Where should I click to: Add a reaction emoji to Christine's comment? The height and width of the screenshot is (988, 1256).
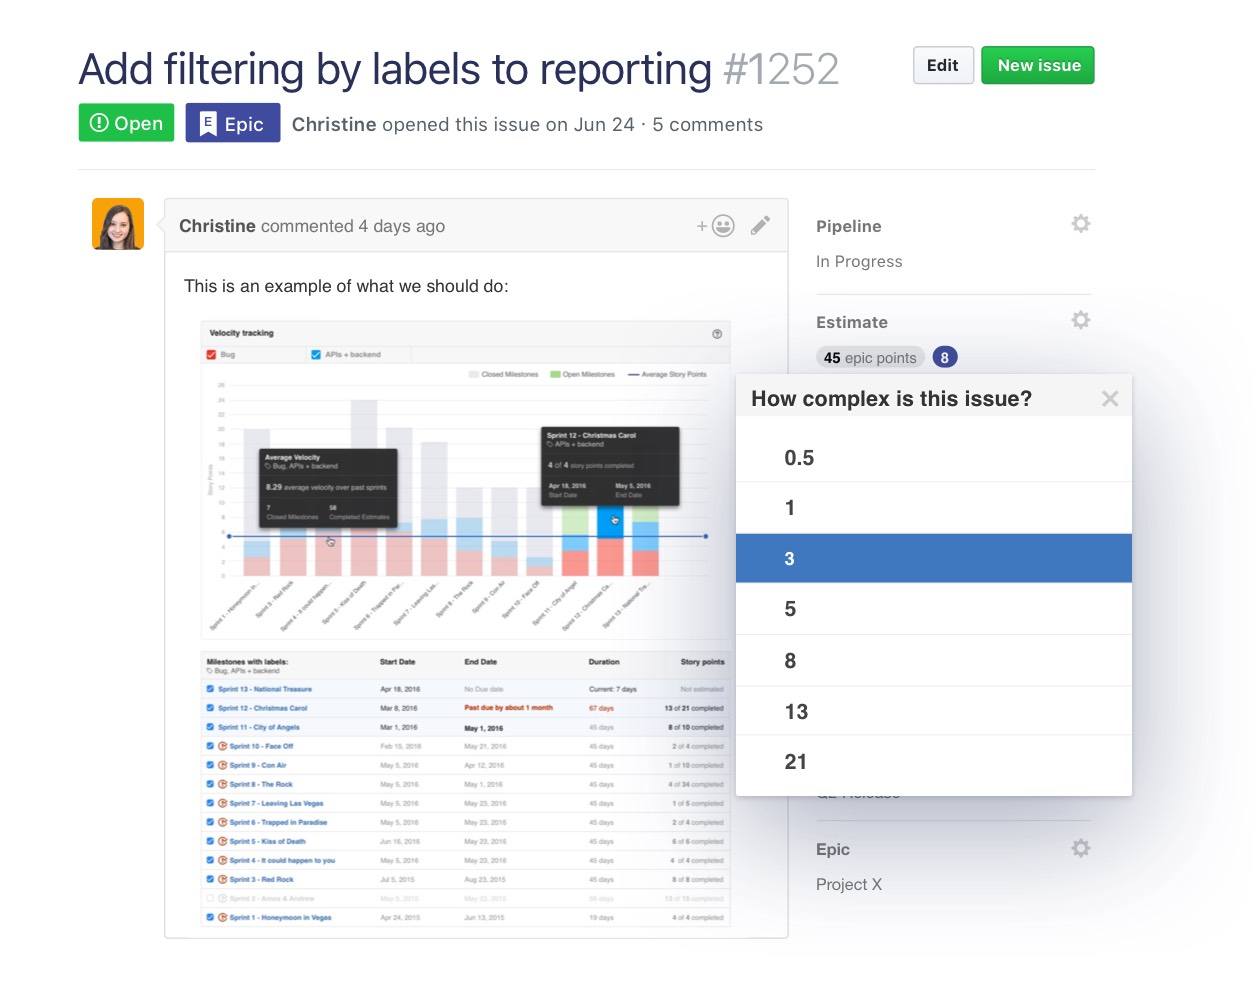pyautogui.click(x=721, y=226)
